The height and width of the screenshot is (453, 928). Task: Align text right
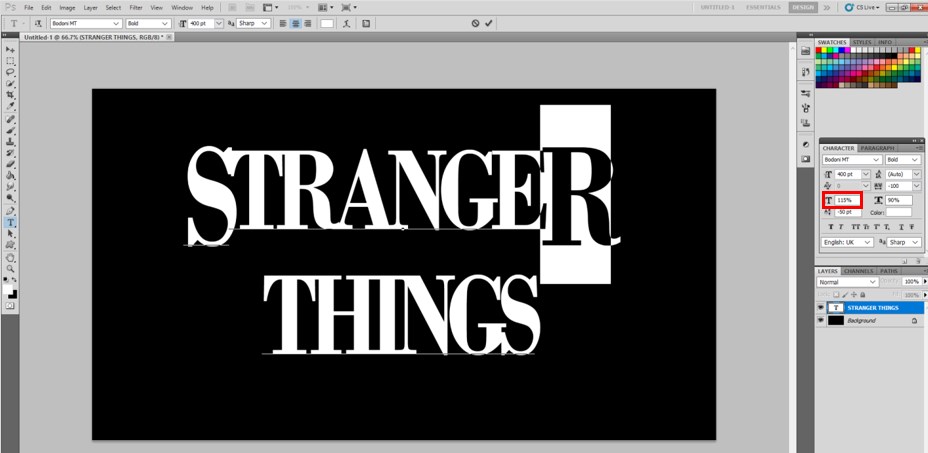point(308,23)
